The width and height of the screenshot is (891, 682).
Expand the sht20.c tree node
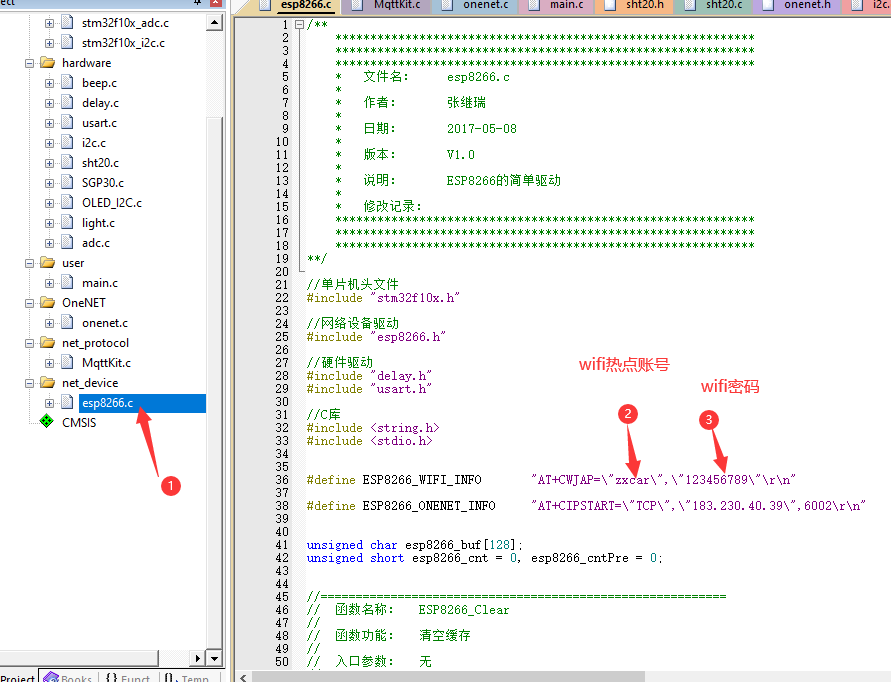click(49, 163)
